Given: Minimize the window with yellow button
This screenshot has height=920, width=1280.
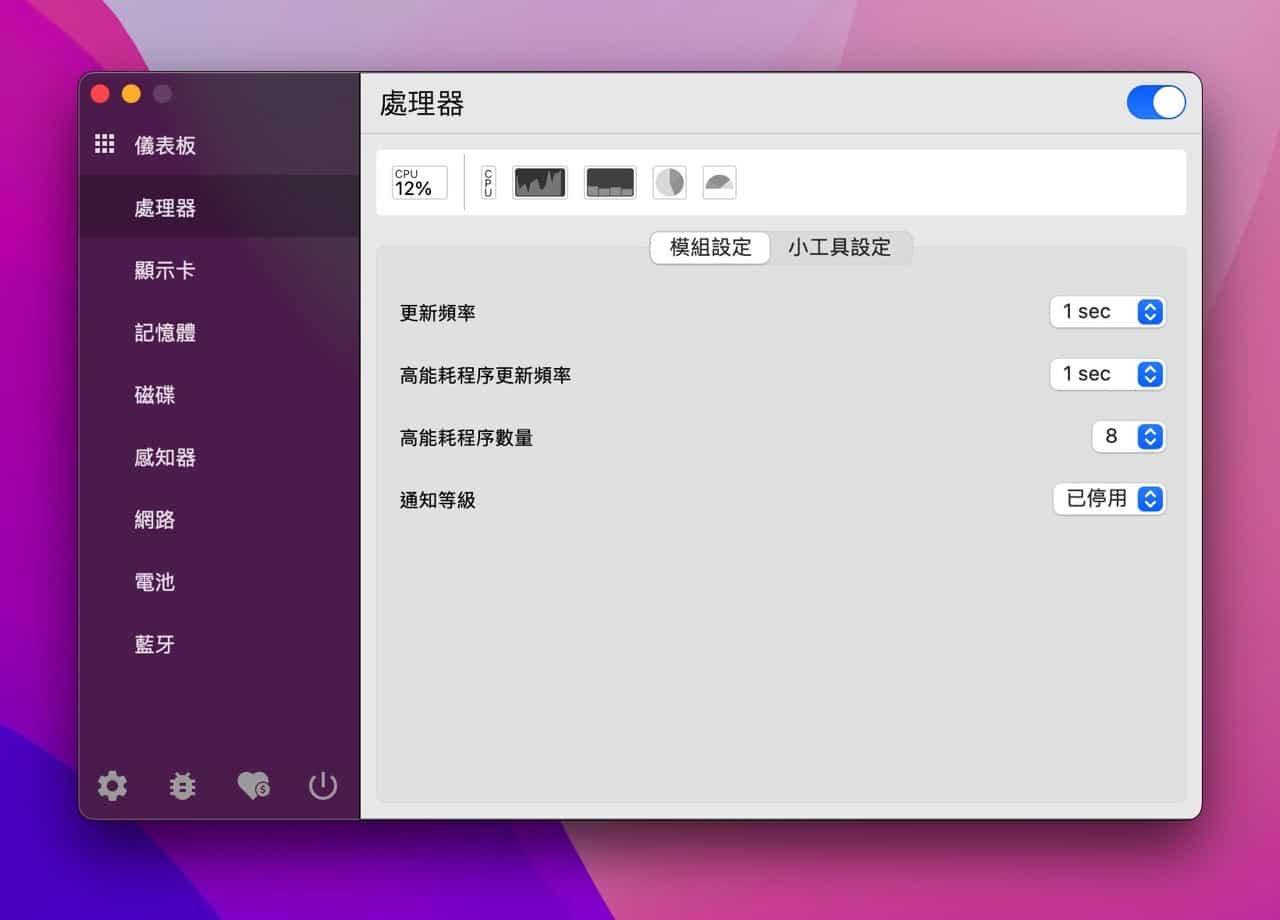Looking at the screenshot, I should (131, 94).
